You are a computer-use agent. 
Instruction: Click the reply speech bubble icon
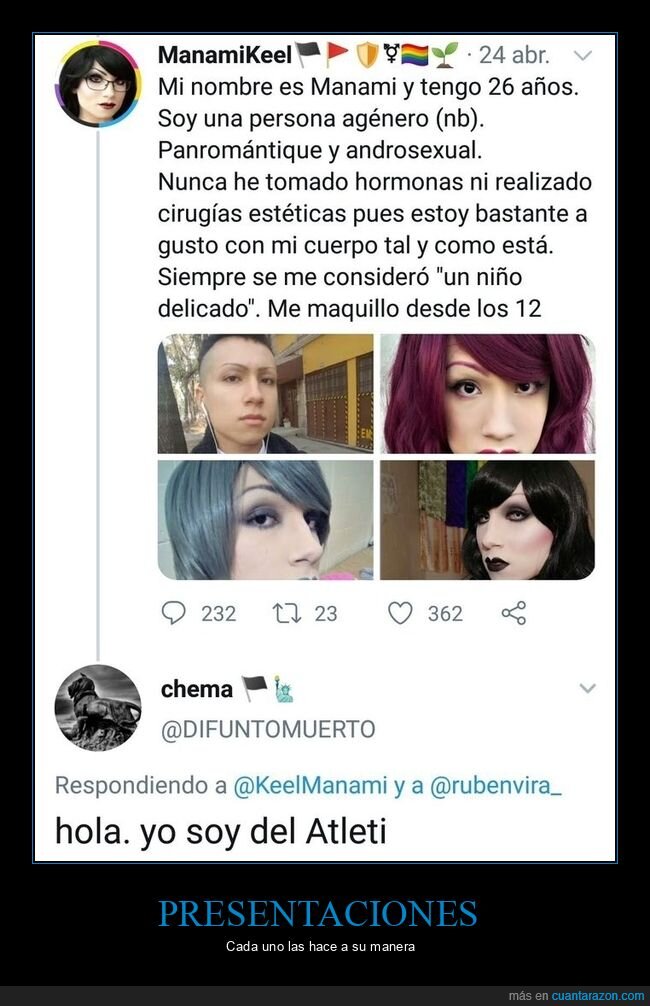click(173, 613)
